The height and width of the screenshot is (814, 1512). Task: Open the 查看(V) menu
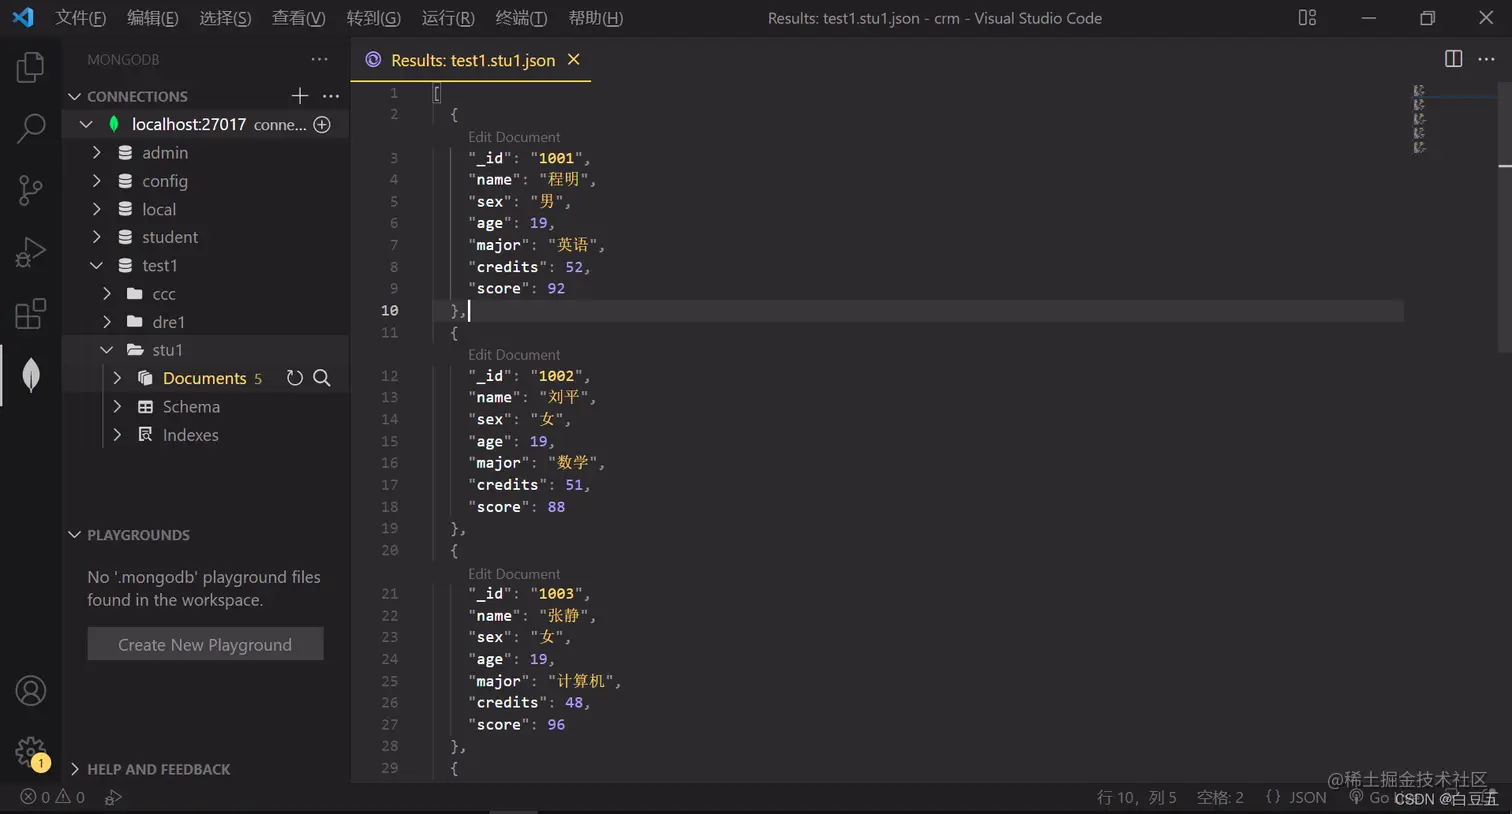298,18
